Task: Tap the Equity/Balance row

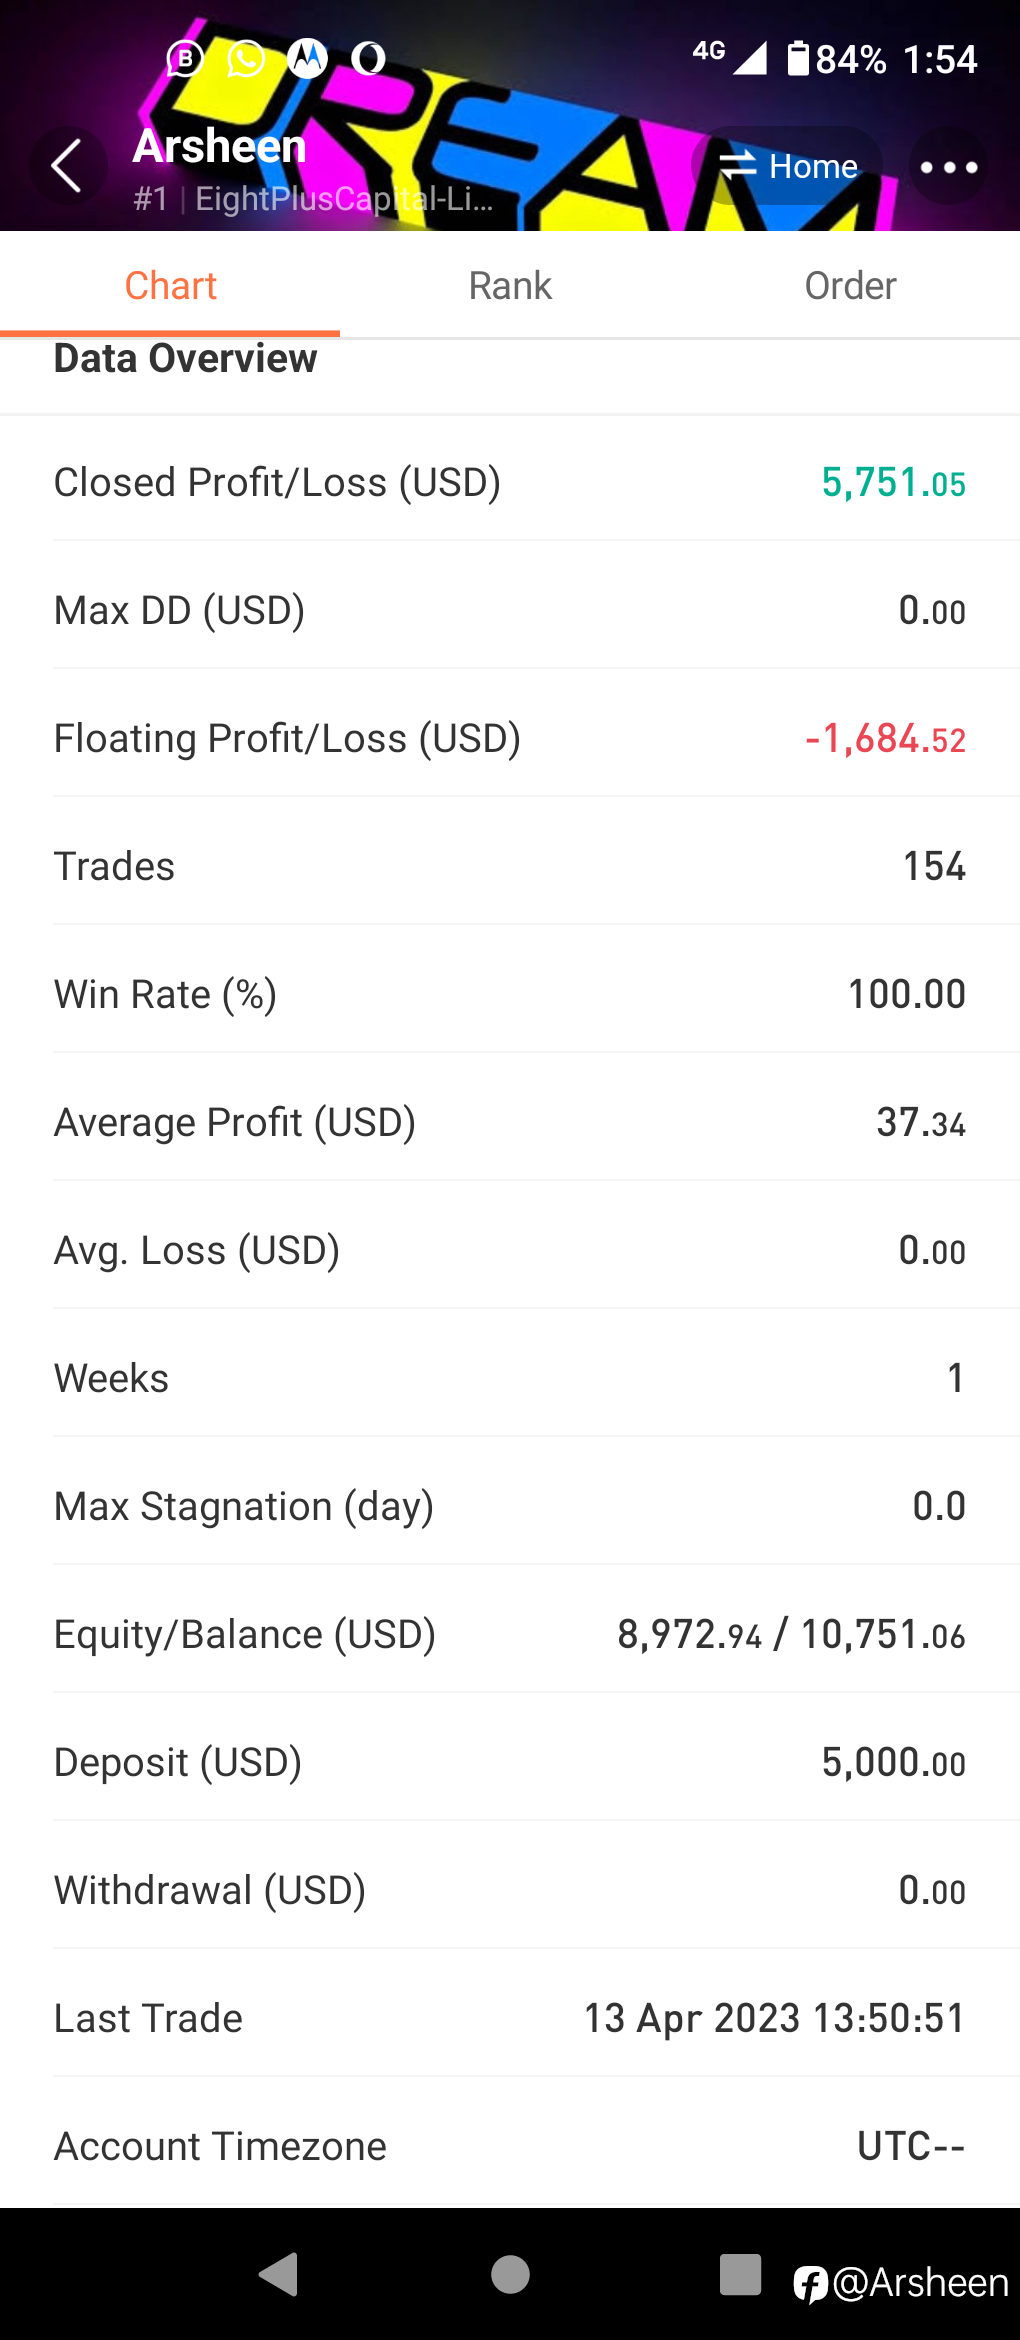Action: coord(510,1635)
